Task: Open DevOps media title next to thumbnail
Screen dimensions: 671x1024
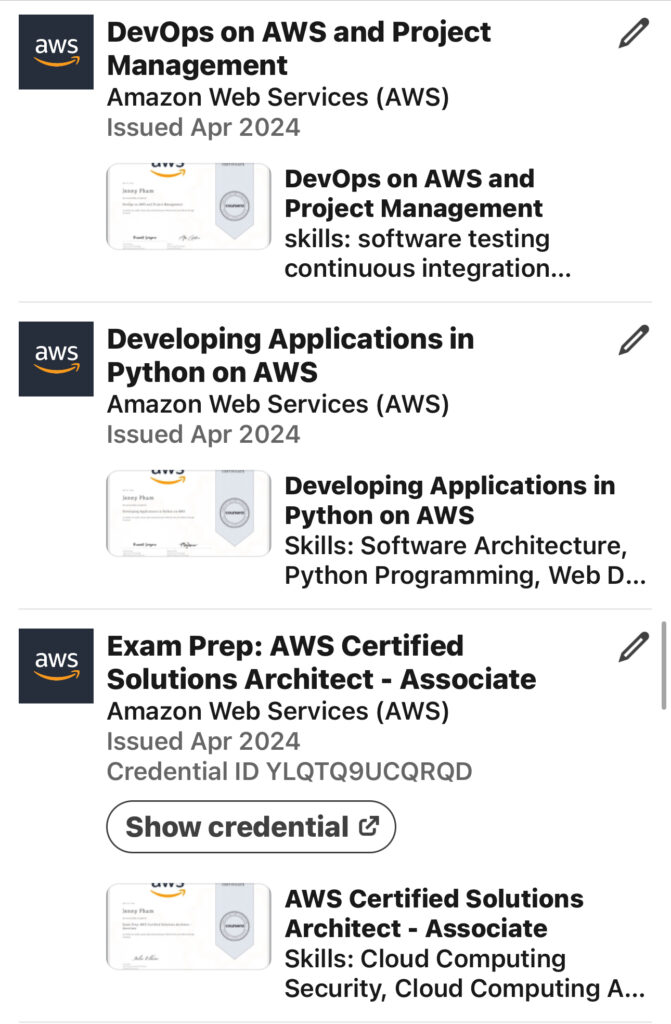Action: coord(414,193)
